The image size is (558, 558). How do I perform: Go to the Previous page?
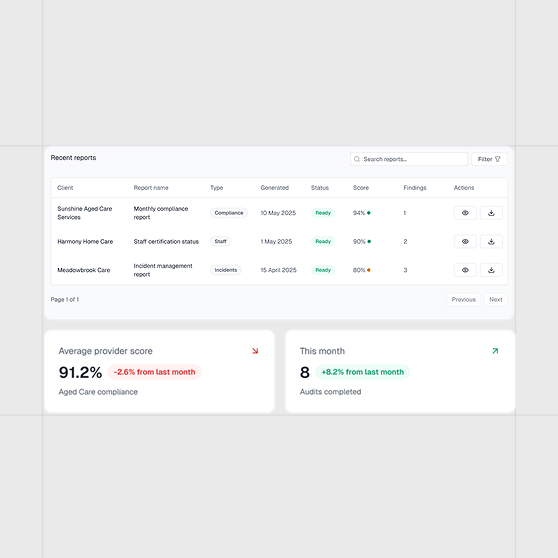[x=463, y=299]
